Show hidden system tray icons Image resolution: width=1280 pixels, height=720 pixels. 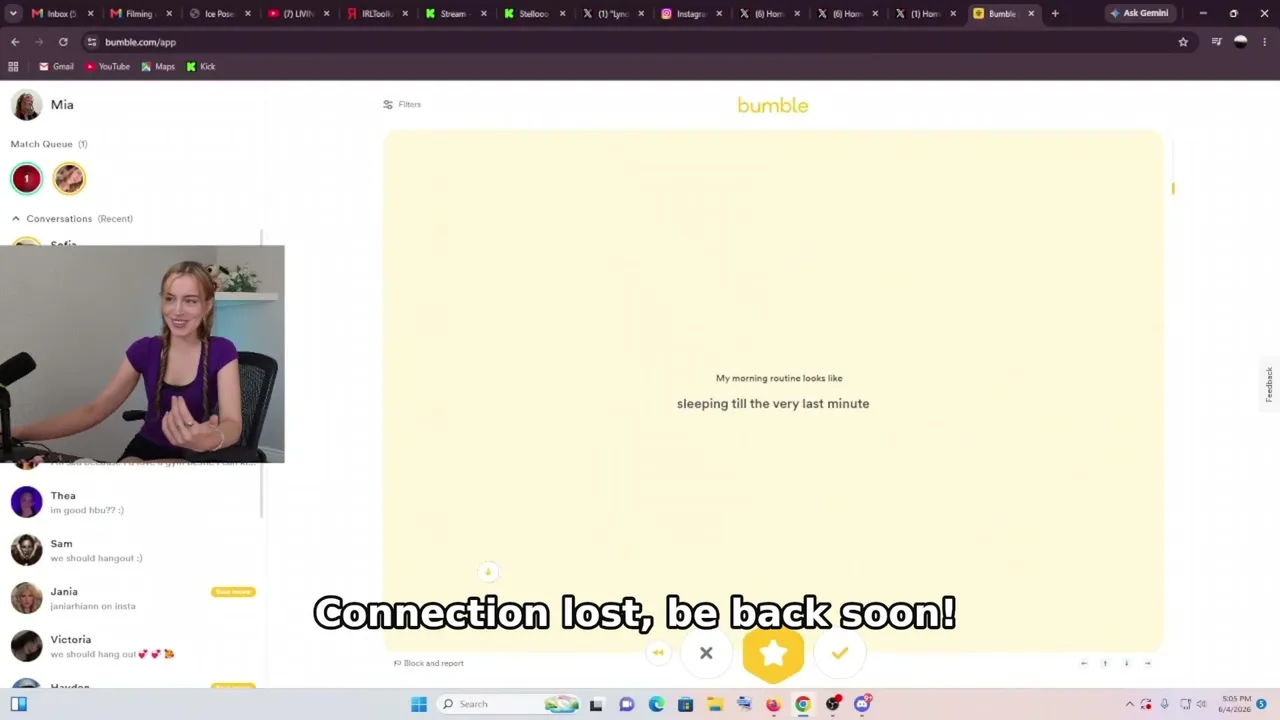click(1130, 704)
